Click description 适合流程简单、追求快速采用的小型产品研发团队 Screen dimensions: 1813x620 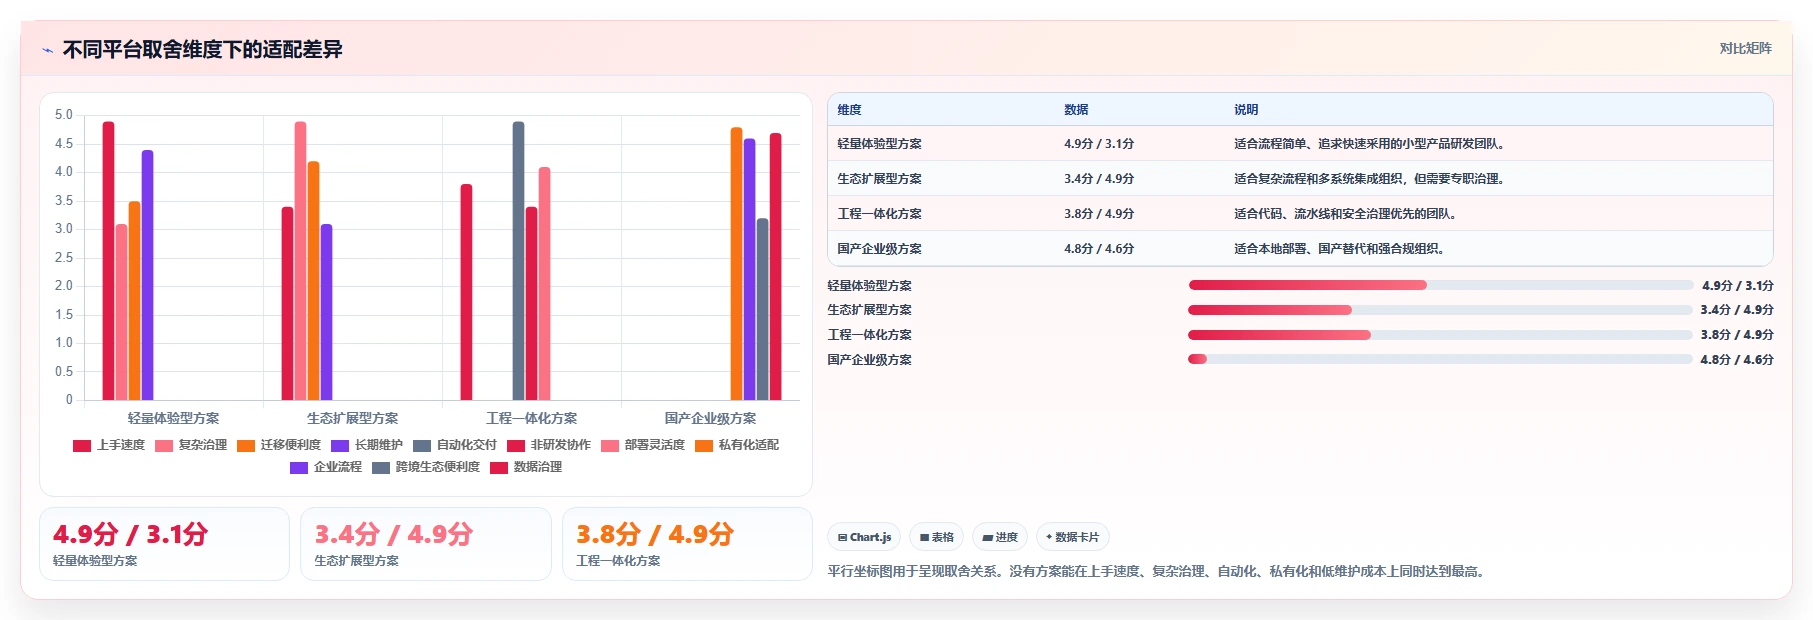(1369, 144)
